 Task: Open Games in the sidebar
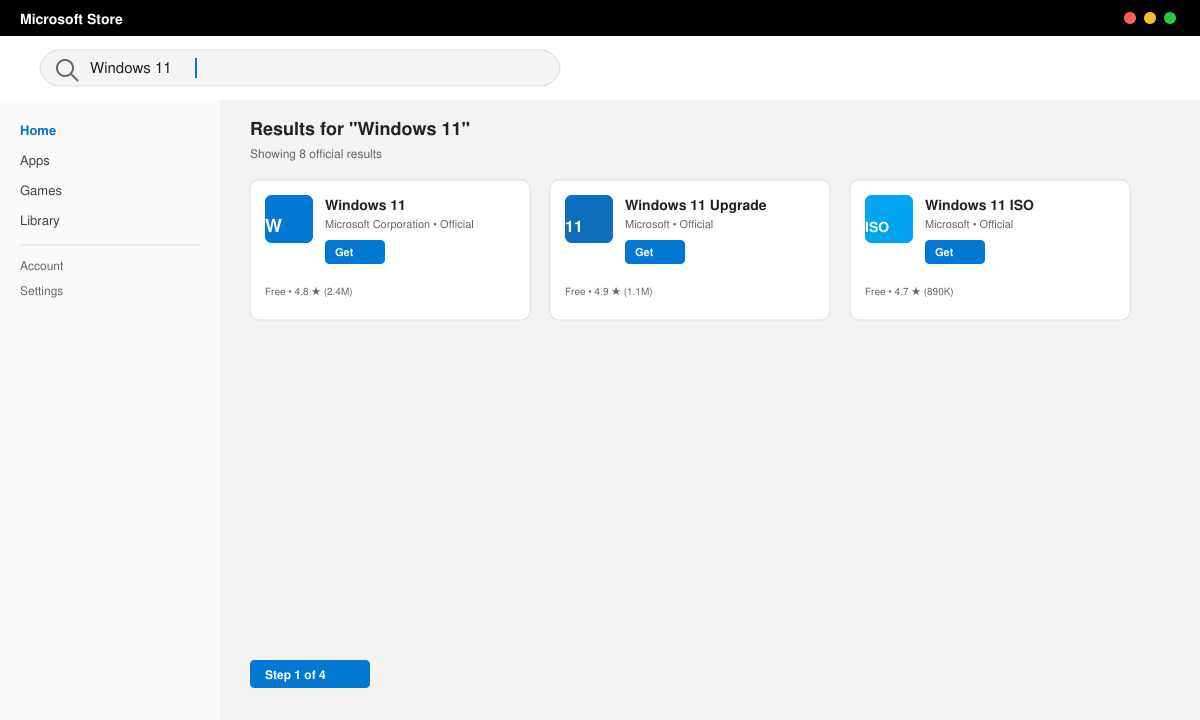click(41, 191)
